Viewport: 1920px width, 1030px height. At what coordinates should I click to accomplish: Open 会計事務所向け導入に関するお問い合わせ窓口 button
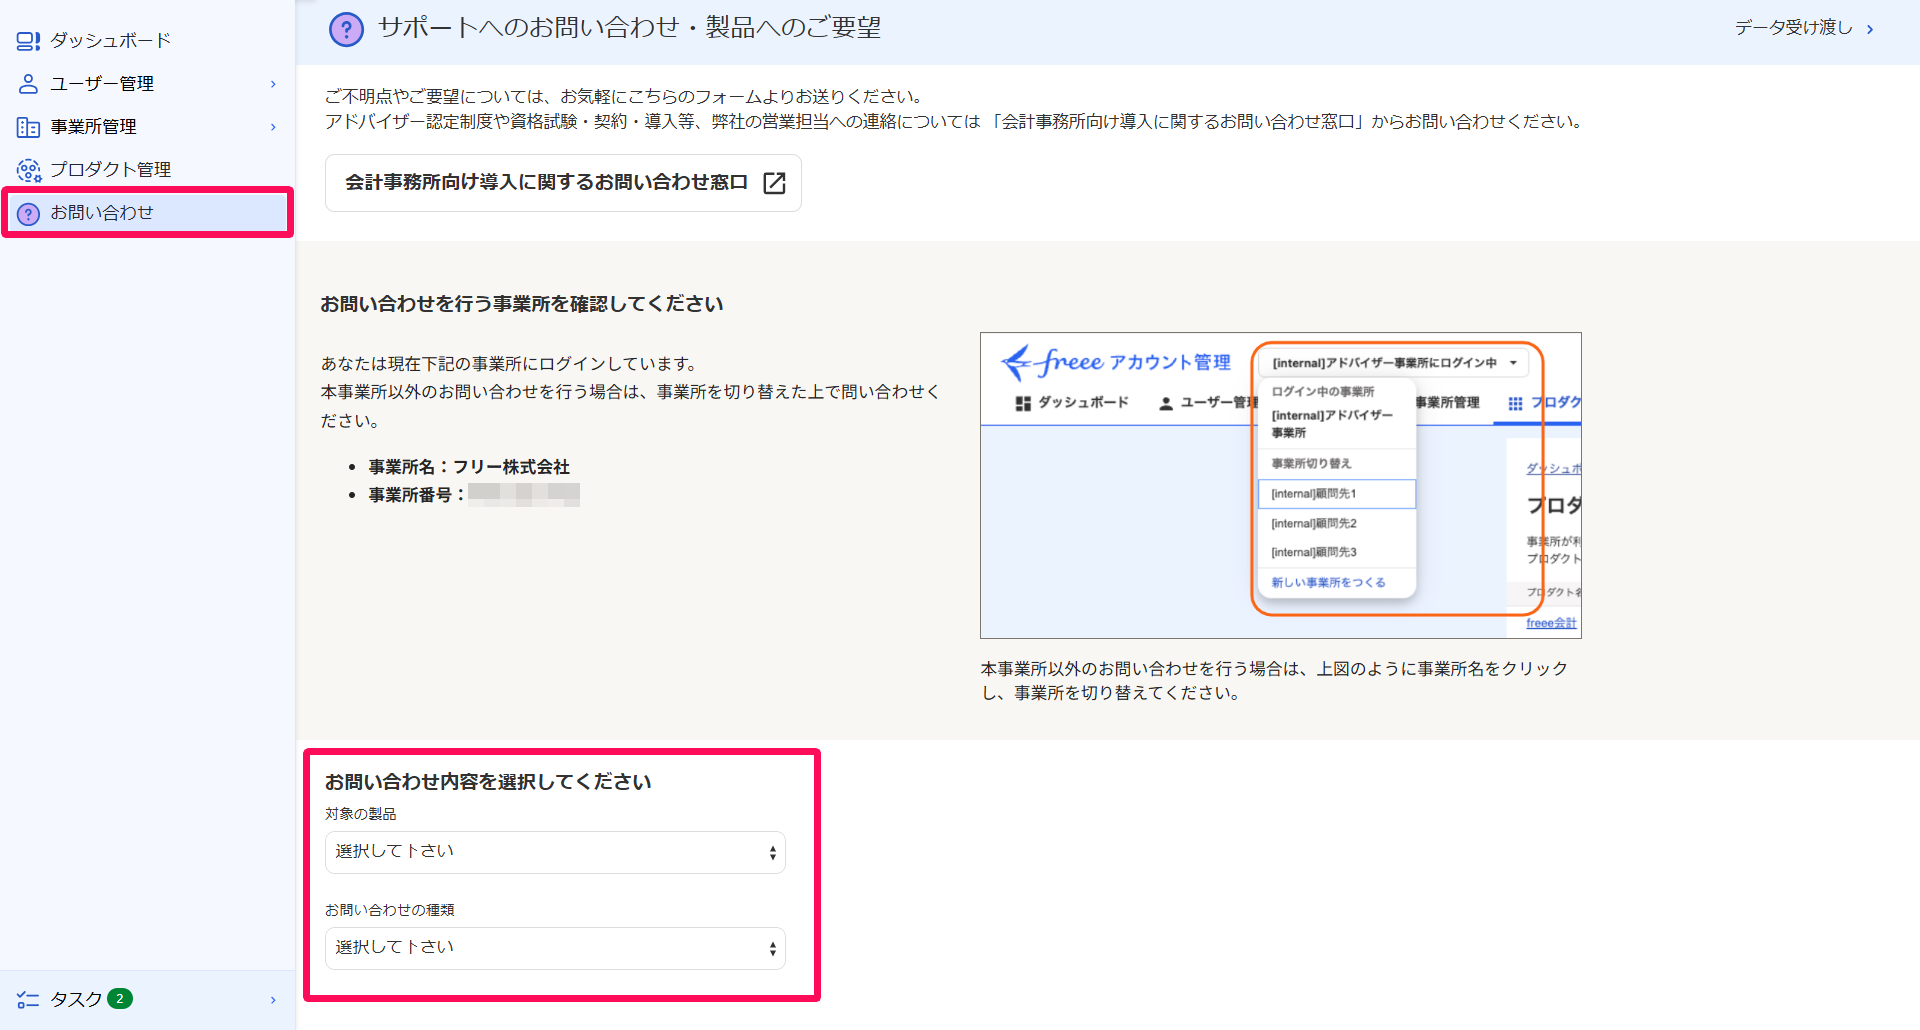pos(563,183)
